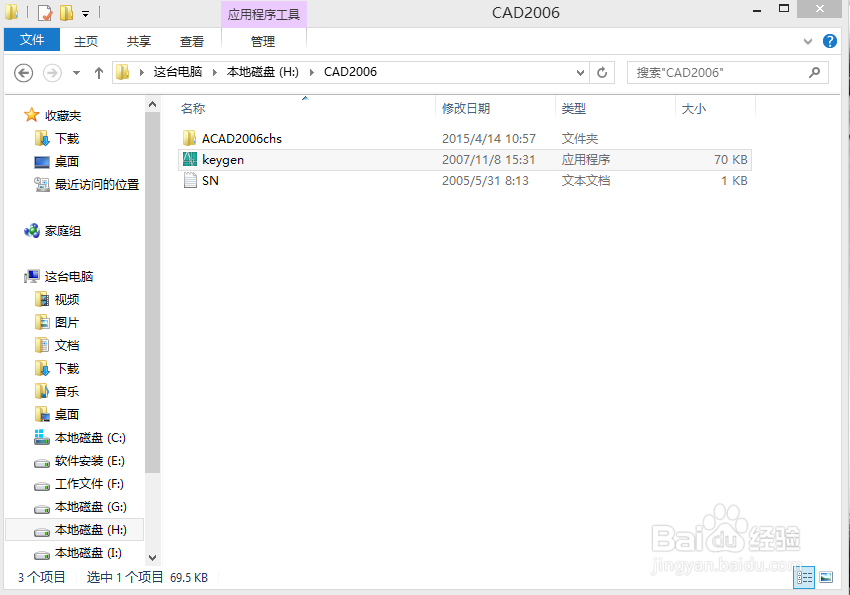Select the keygen application icon
The height and width of the screenshot is (595, 850).
point(190,159)
